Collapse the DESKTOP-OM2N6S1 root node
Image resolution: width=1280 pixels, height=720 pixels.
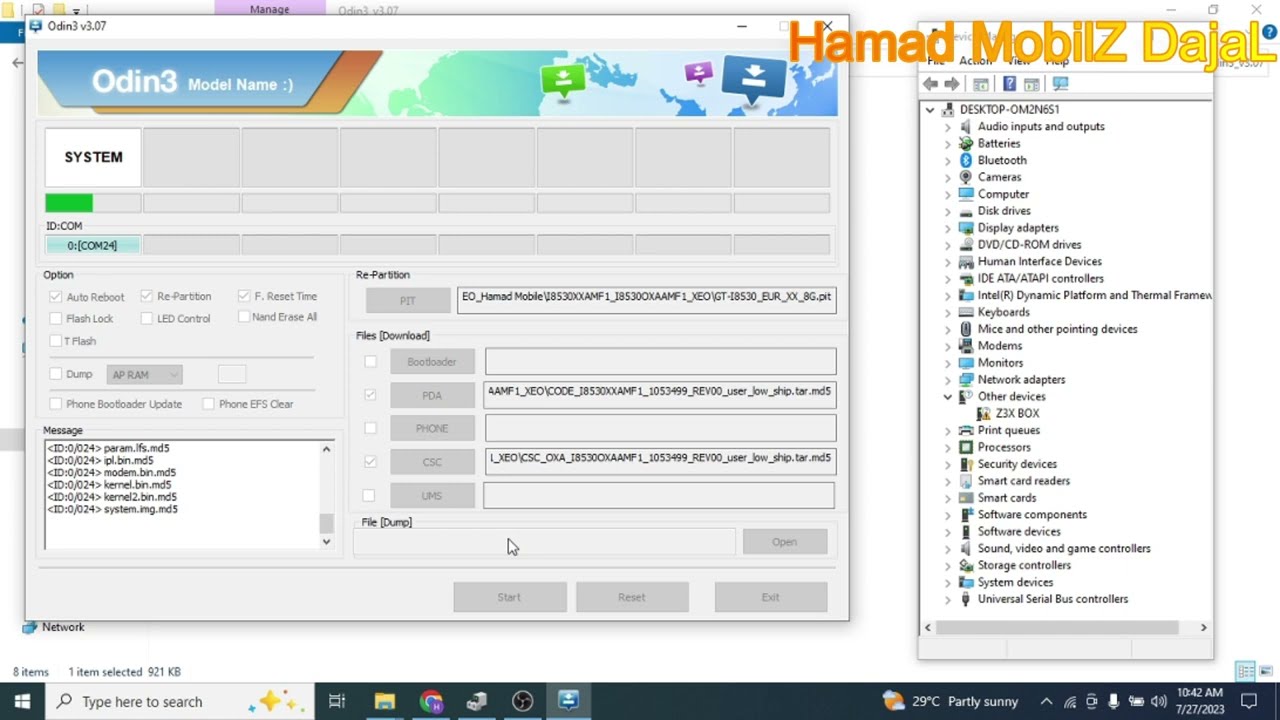[x=930, y=110]
